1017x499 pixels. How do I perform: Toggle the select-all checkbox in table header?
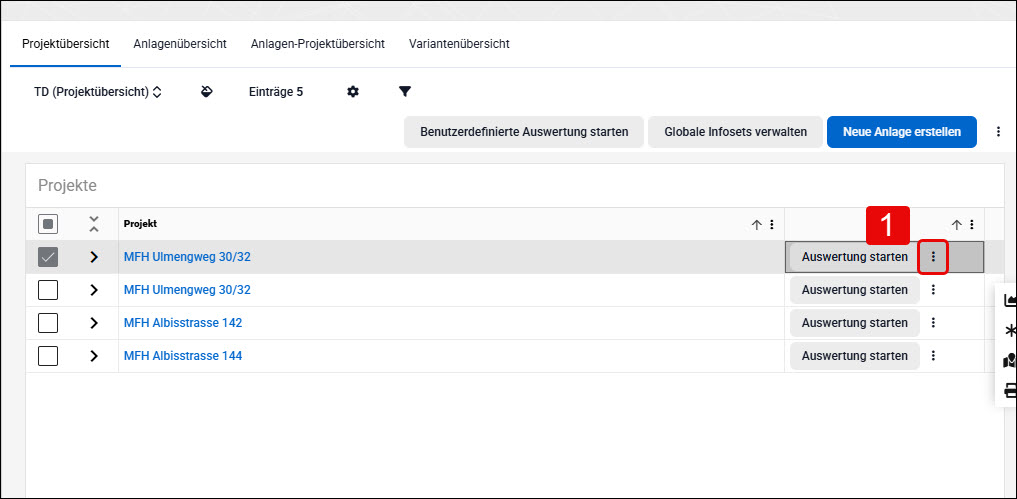48,225
